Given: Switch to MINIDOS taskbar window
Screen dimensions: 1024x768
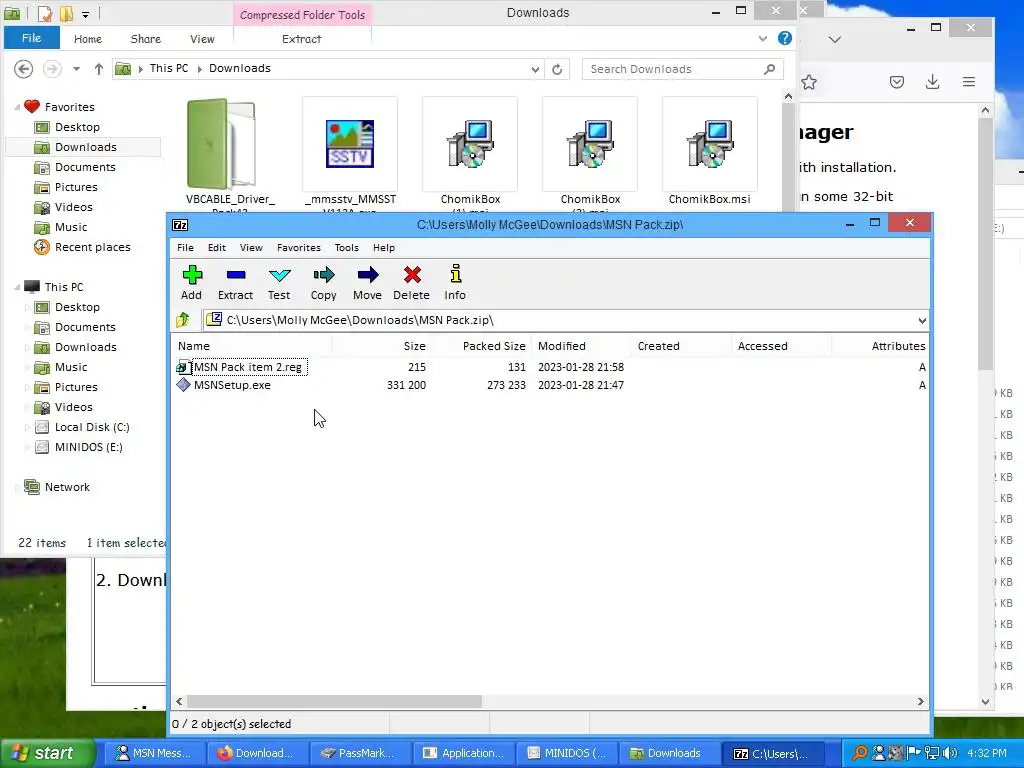Looking at the screenshot, I should [x=566, y=753].
